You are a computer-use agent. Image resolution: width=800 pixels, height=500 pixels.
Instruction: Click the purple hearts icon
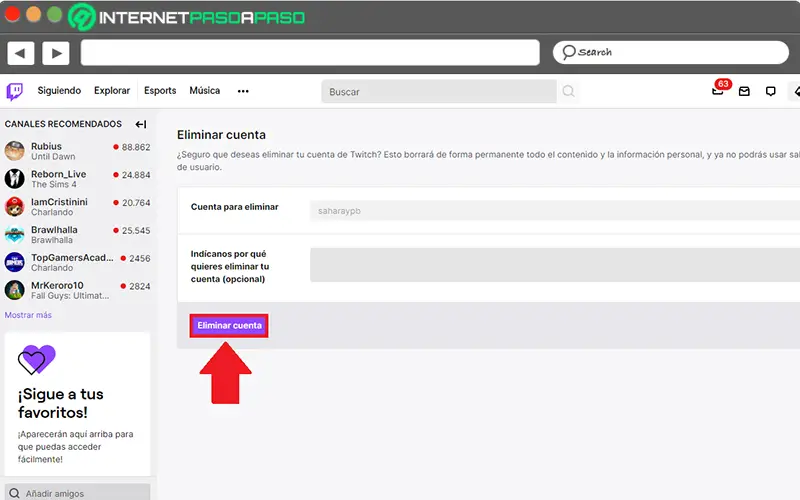click(x=37, y=359)
